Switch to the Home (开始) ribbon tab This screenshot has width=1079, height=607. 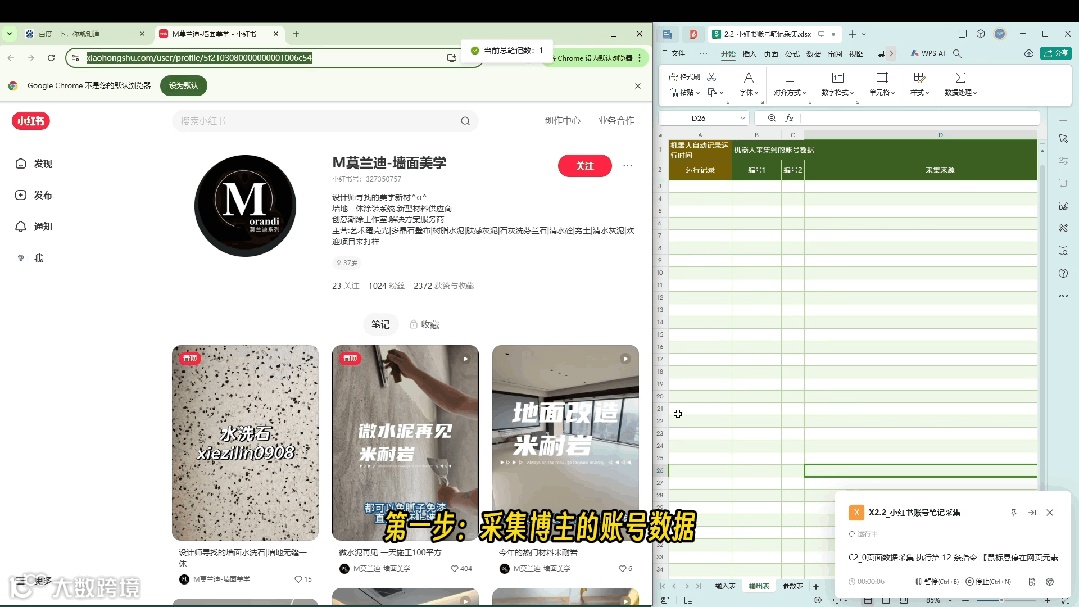728,54
